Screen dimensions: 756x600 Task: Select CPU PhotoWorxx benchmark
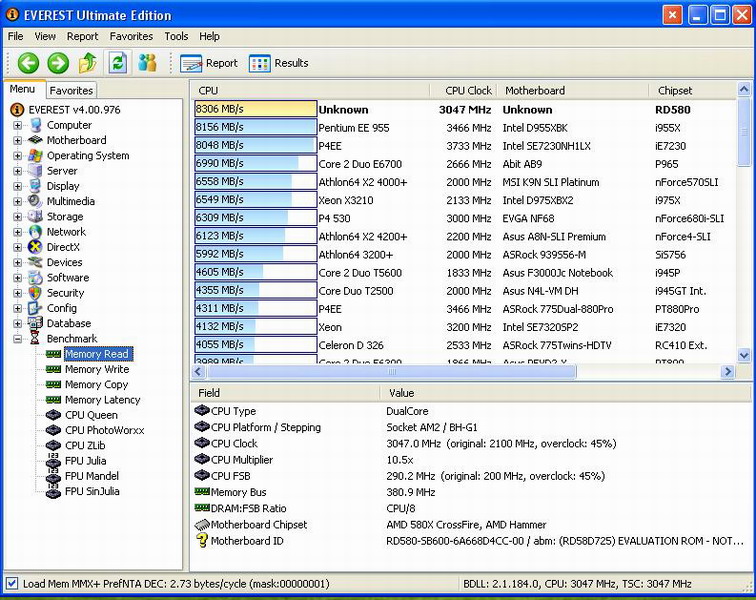click(x=105, y=430)
